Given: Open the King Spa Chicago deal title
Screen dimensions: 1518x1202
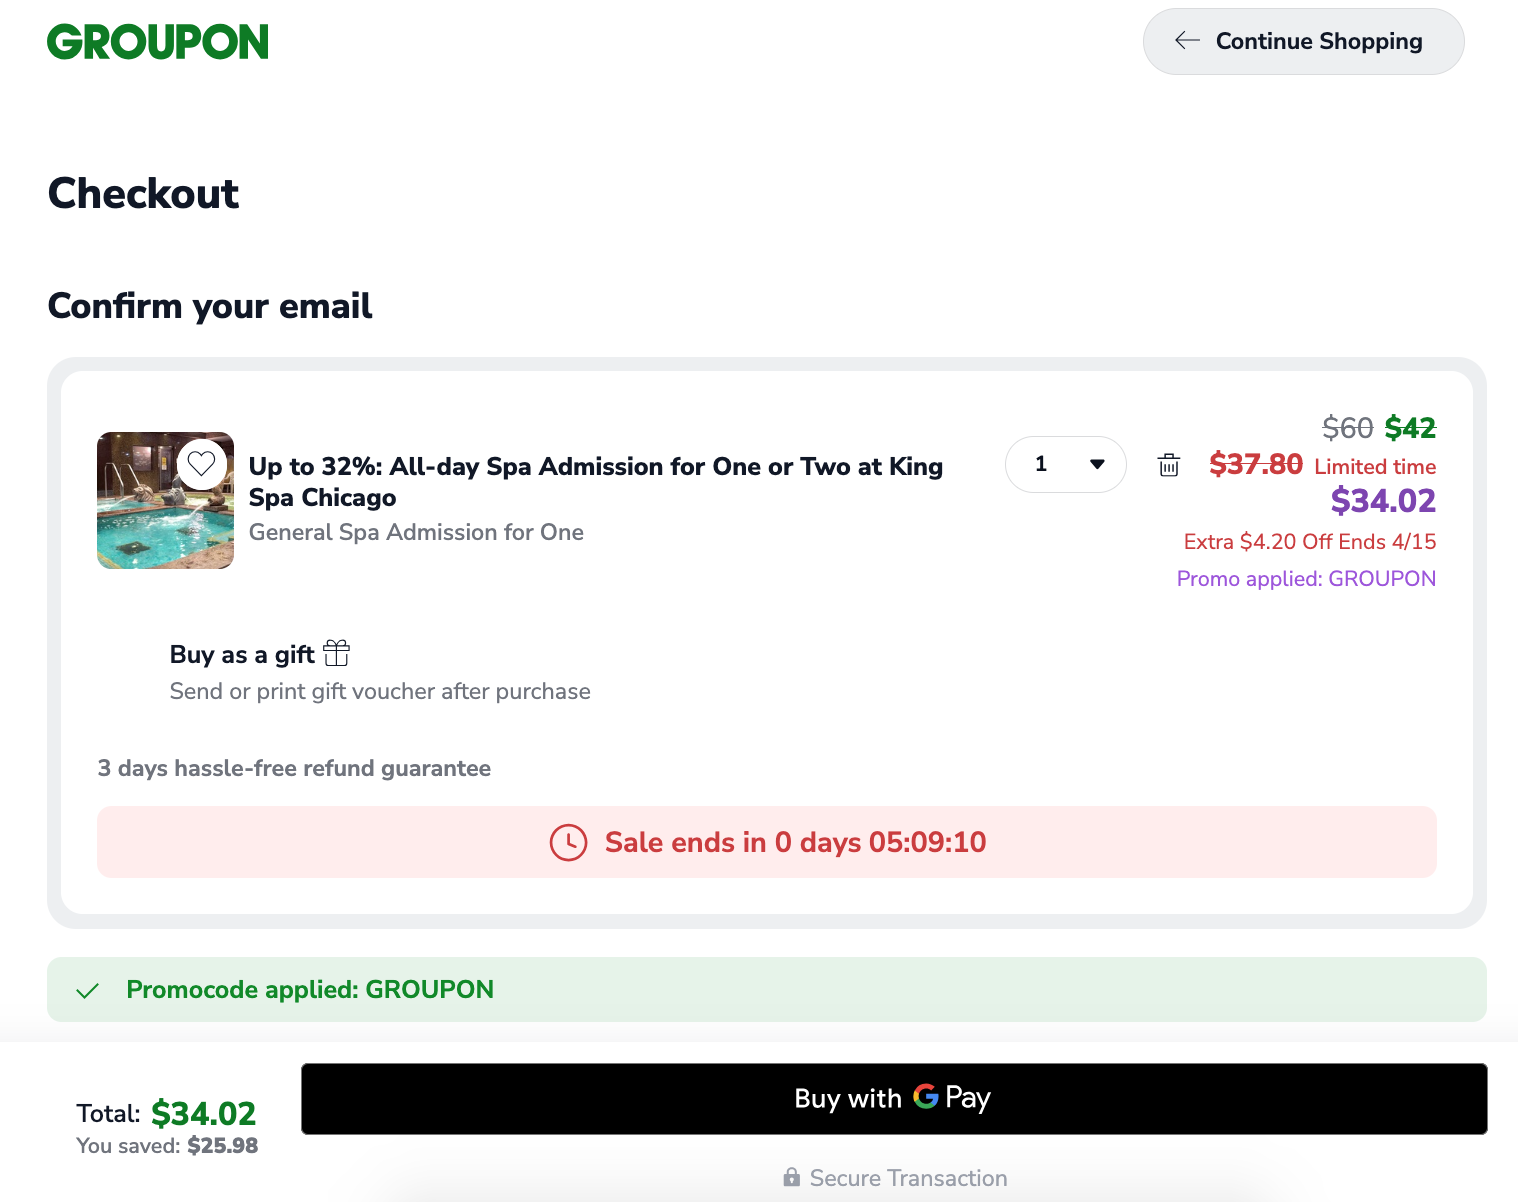Looking at the screenshot, I should [596, 482].
